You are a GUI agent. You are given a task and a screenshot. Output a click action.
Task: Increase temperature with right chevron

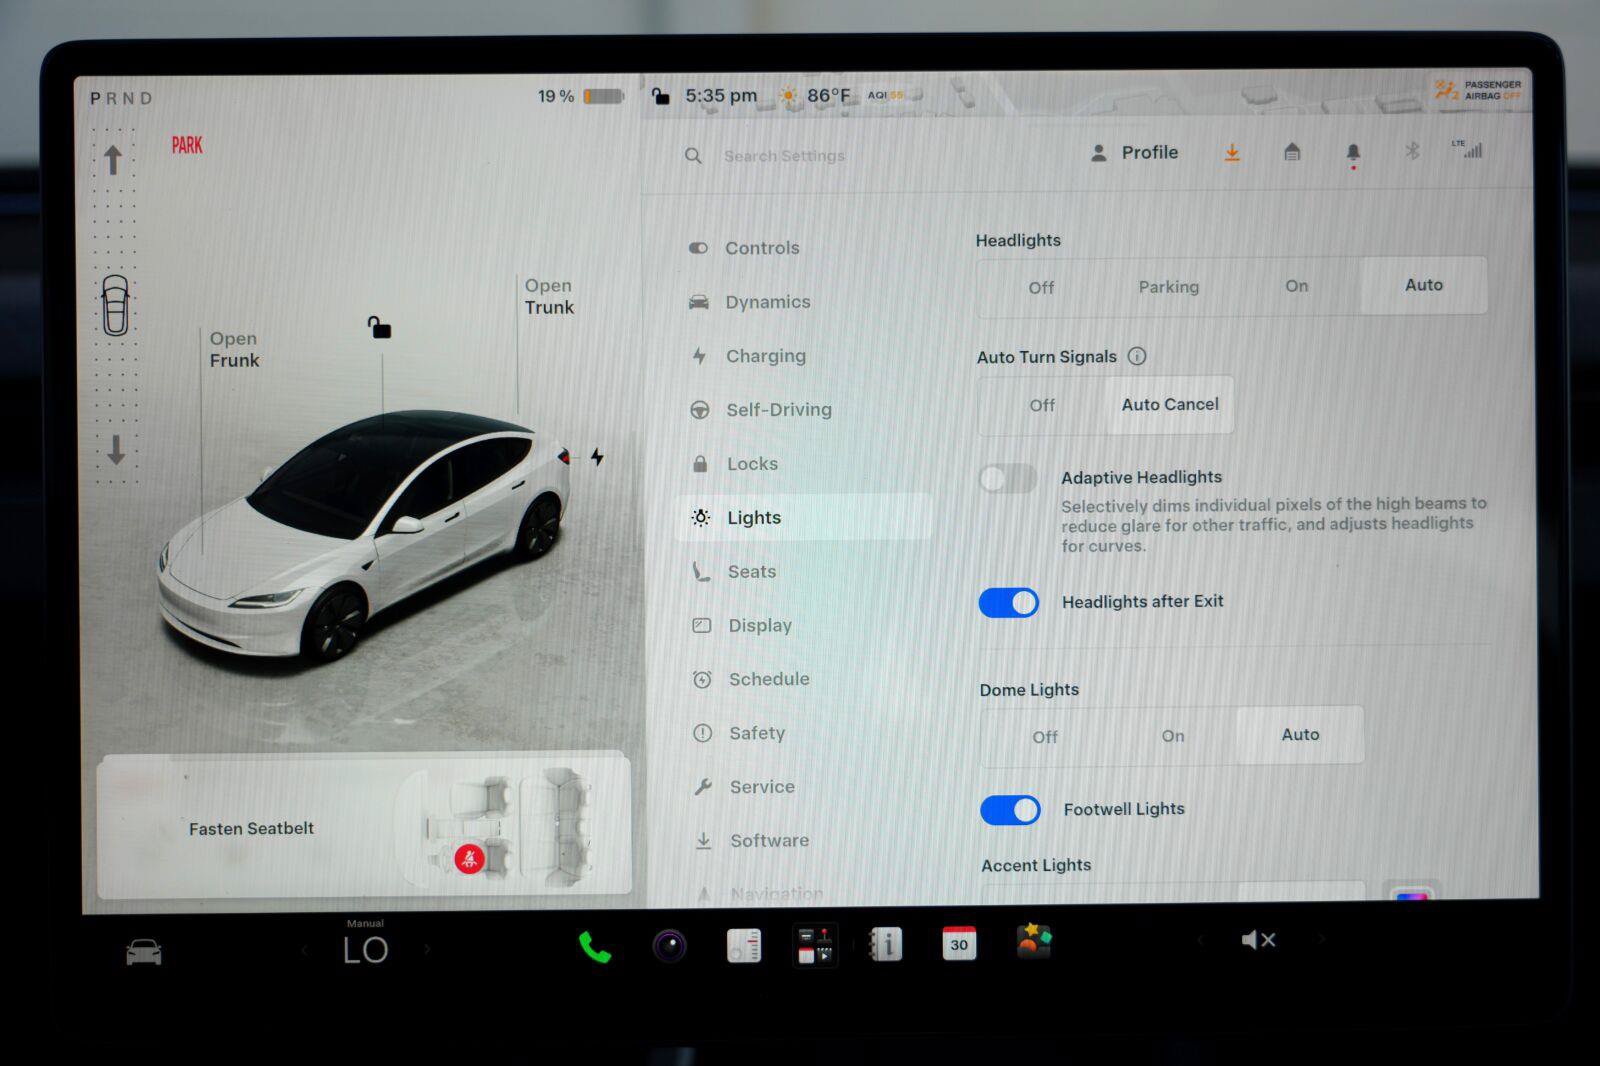click(427, 949)
